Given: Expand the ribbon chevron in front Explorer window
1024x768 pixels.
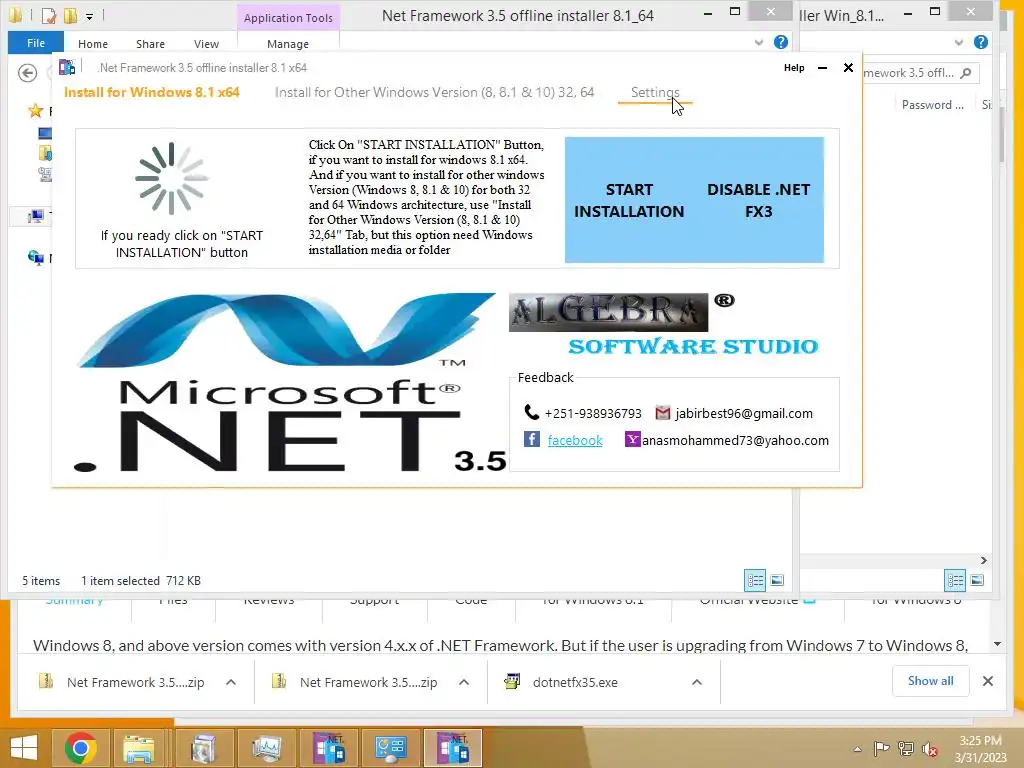Looking at the screenshot, I should 758,42.
